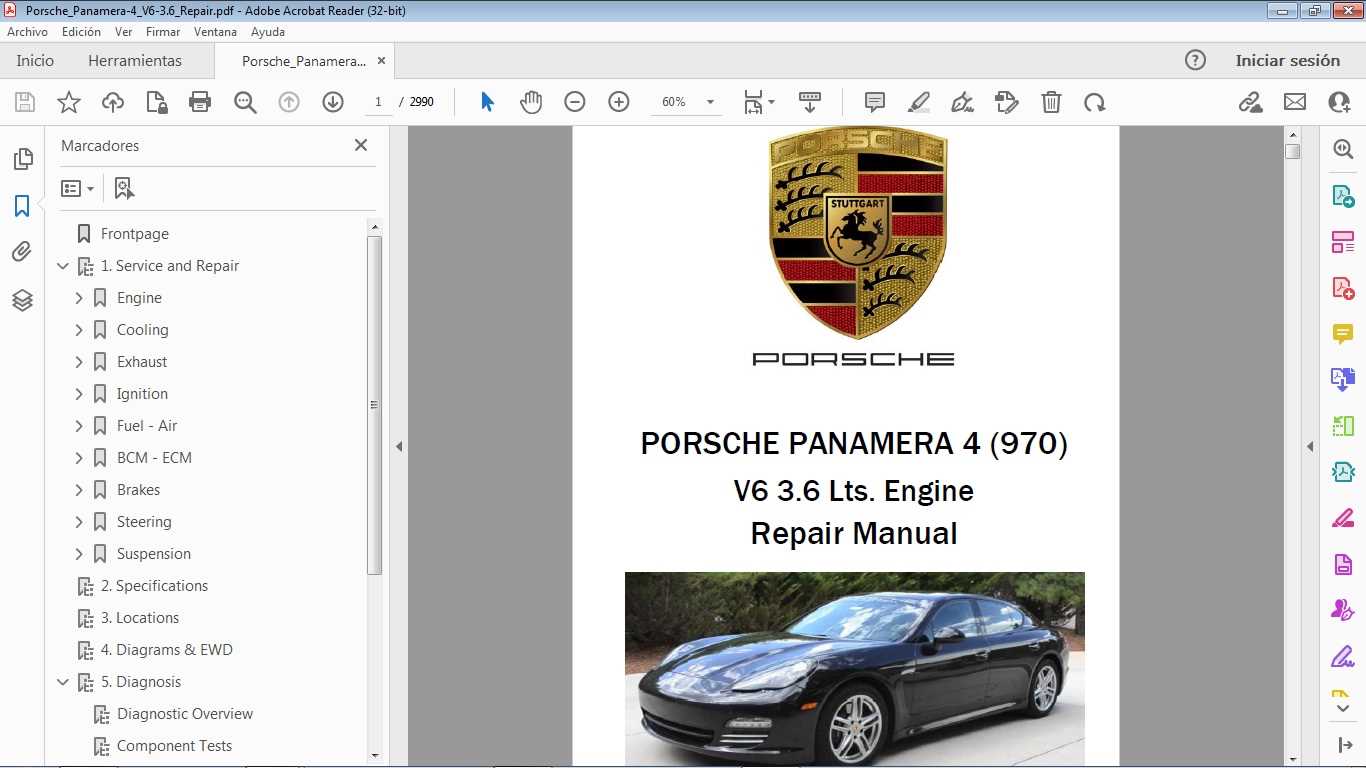The height and width of the screenshot is (768, 1366).
Task: Open the Edición menu
Action: tap(81, 32)
